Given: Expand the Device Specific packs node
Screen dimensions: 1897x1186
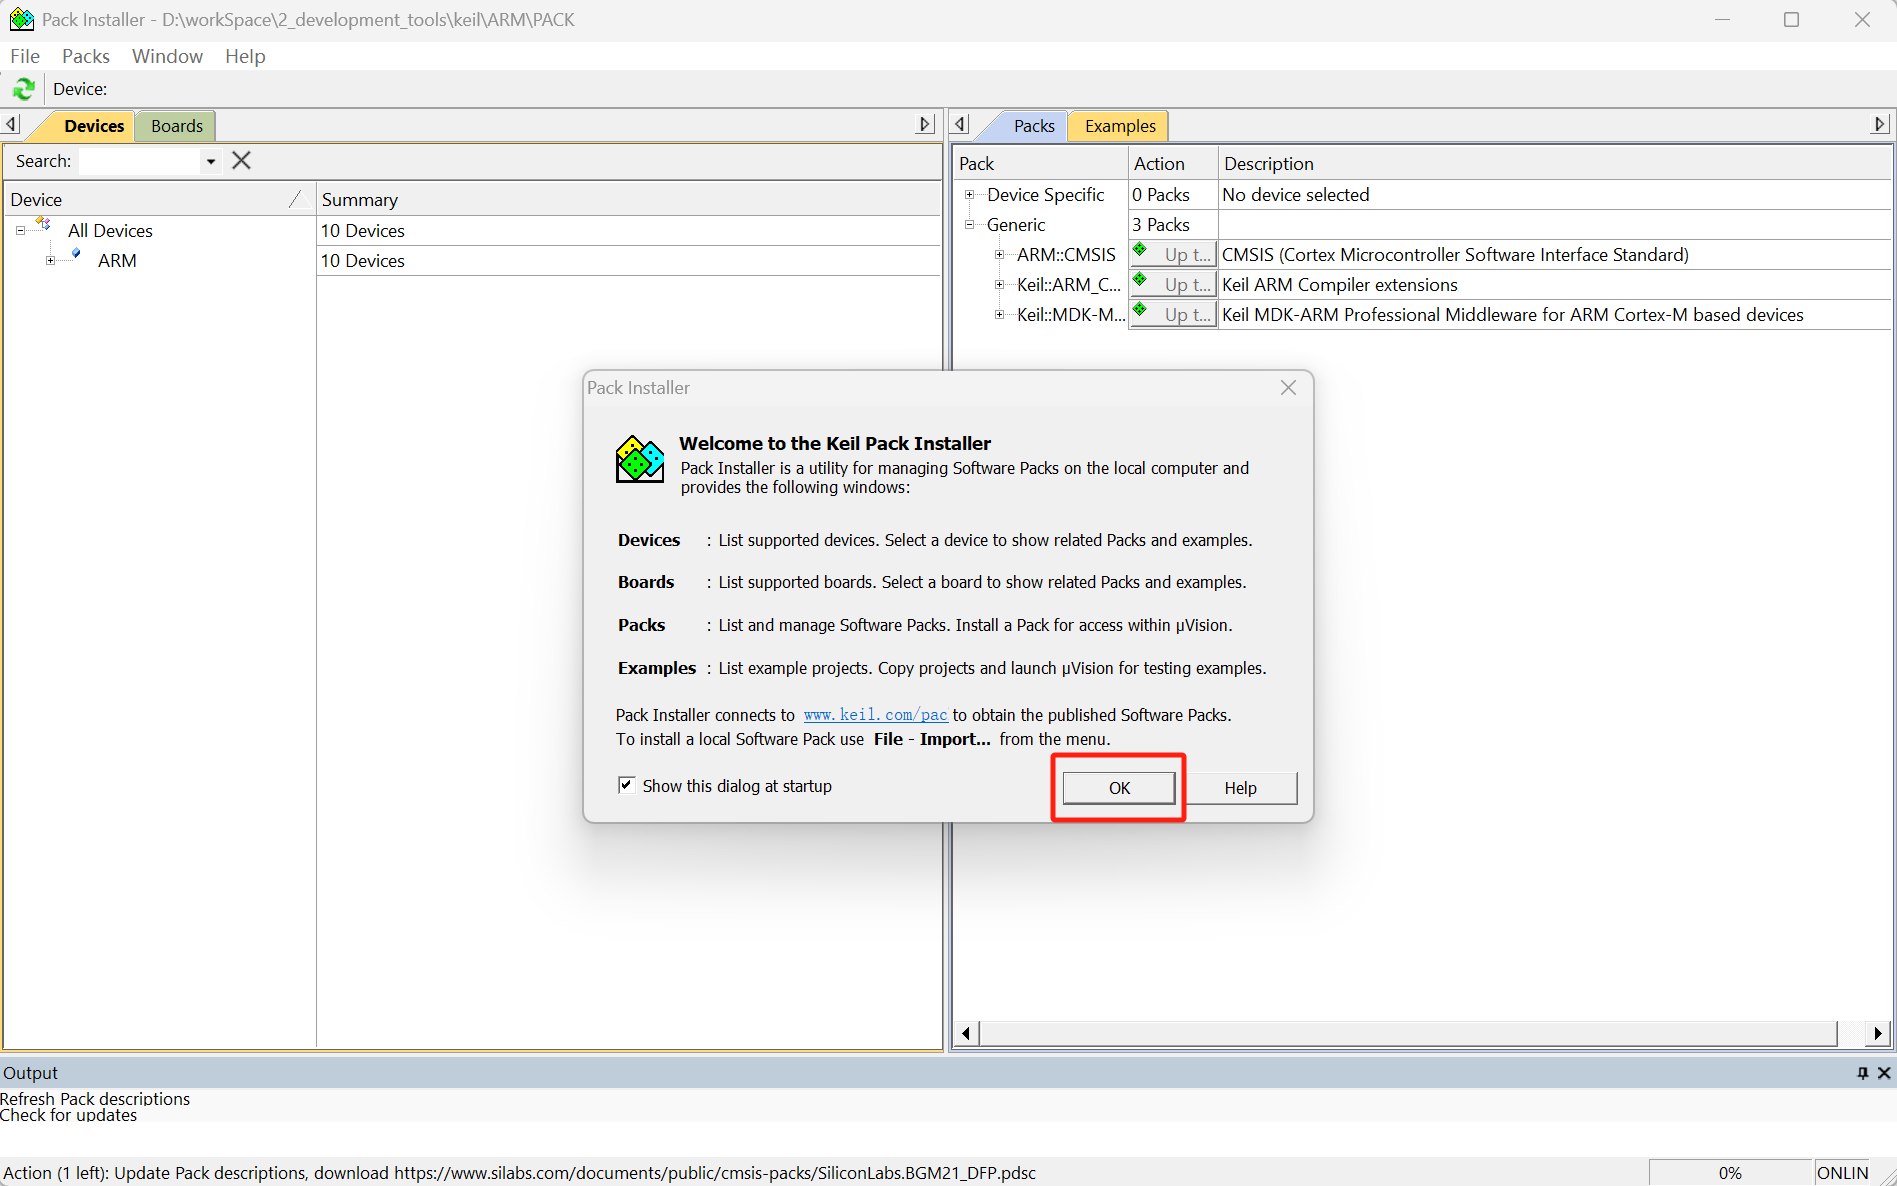Looking at the screenshot, I should point(969,195).
